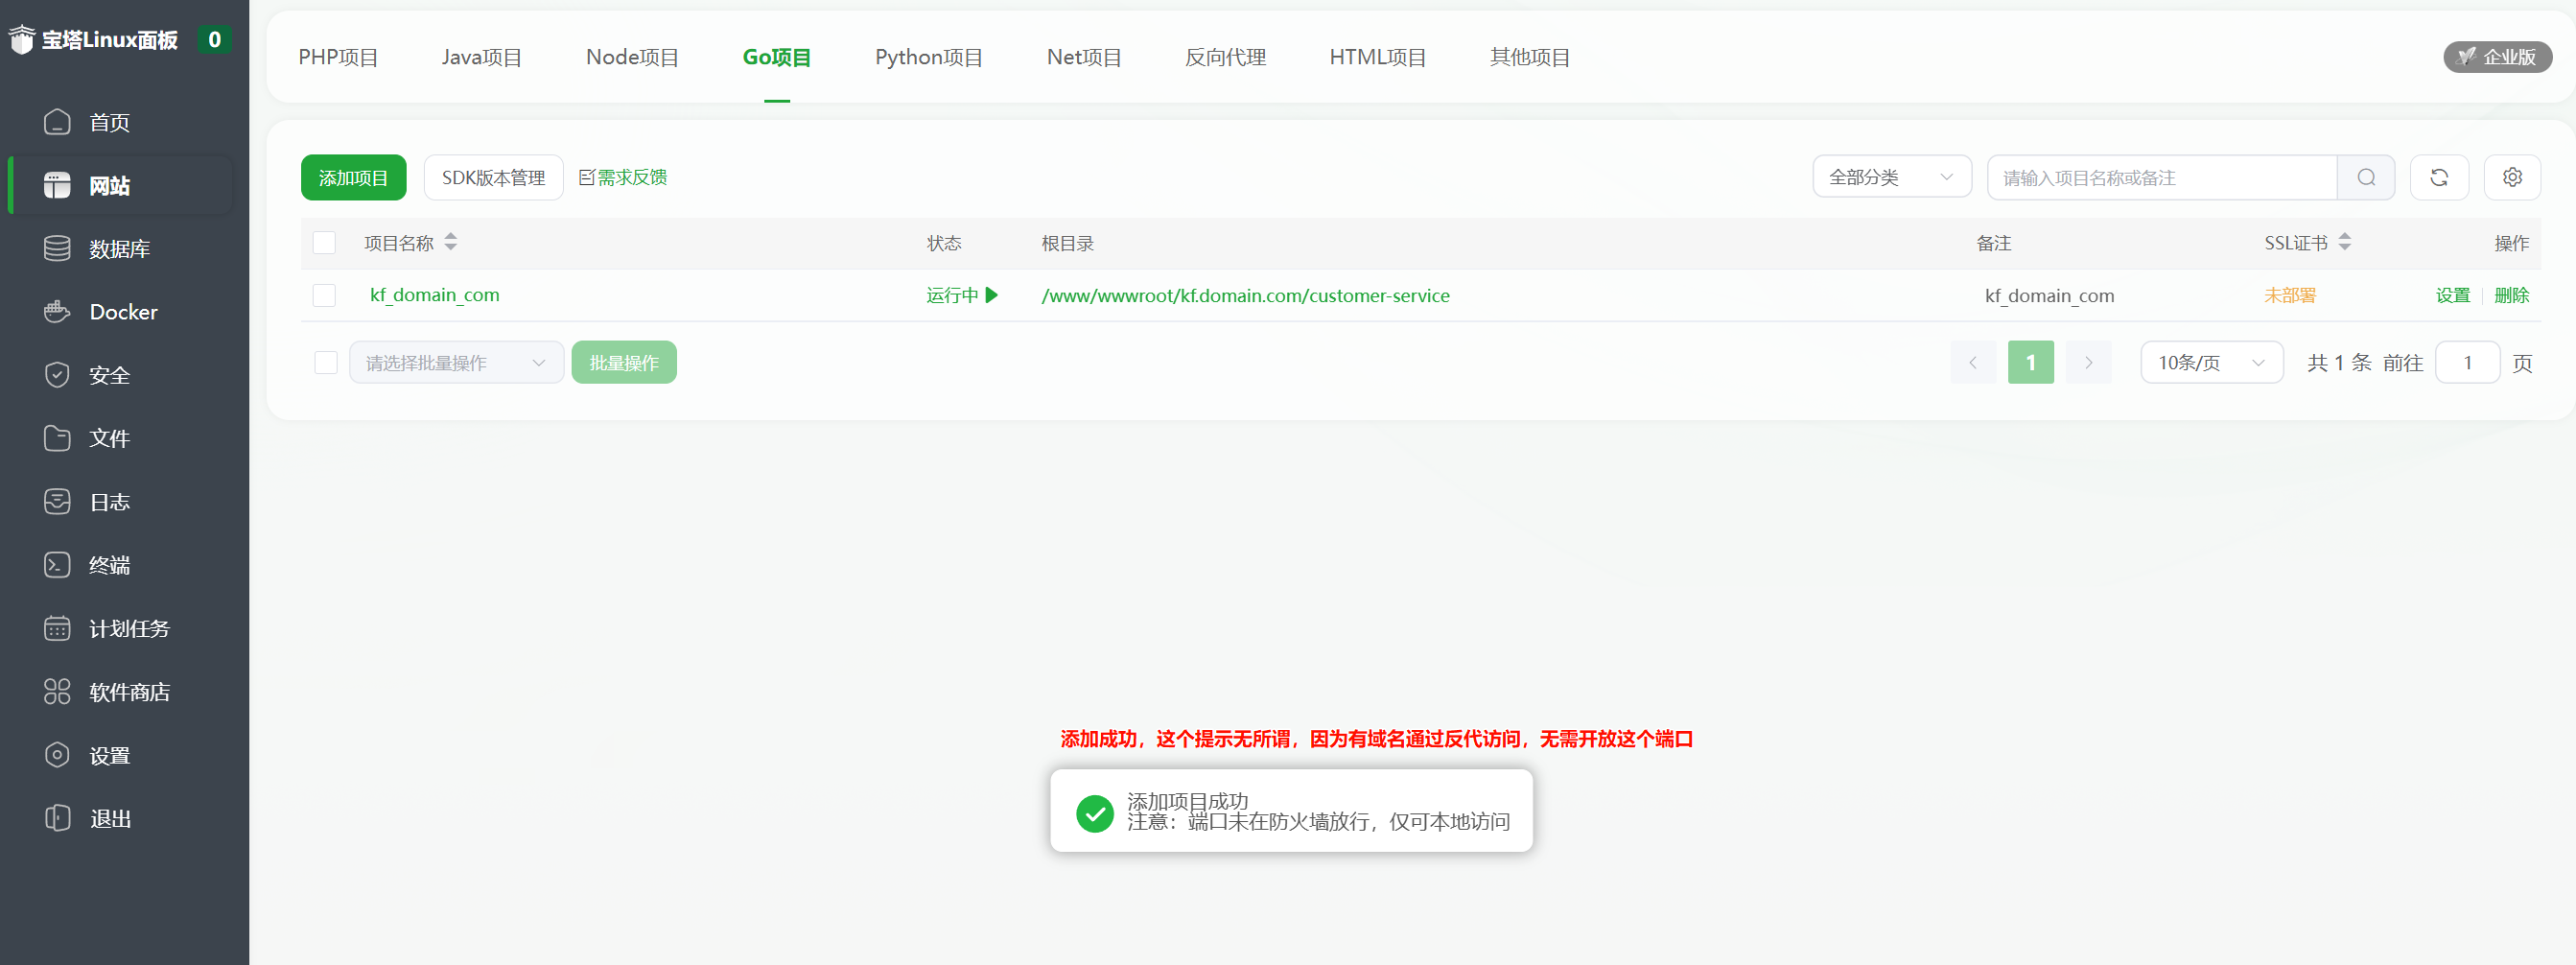Click the search magnifier icon
Screen dimensions: 2576x965
(x=2365, y=178)
